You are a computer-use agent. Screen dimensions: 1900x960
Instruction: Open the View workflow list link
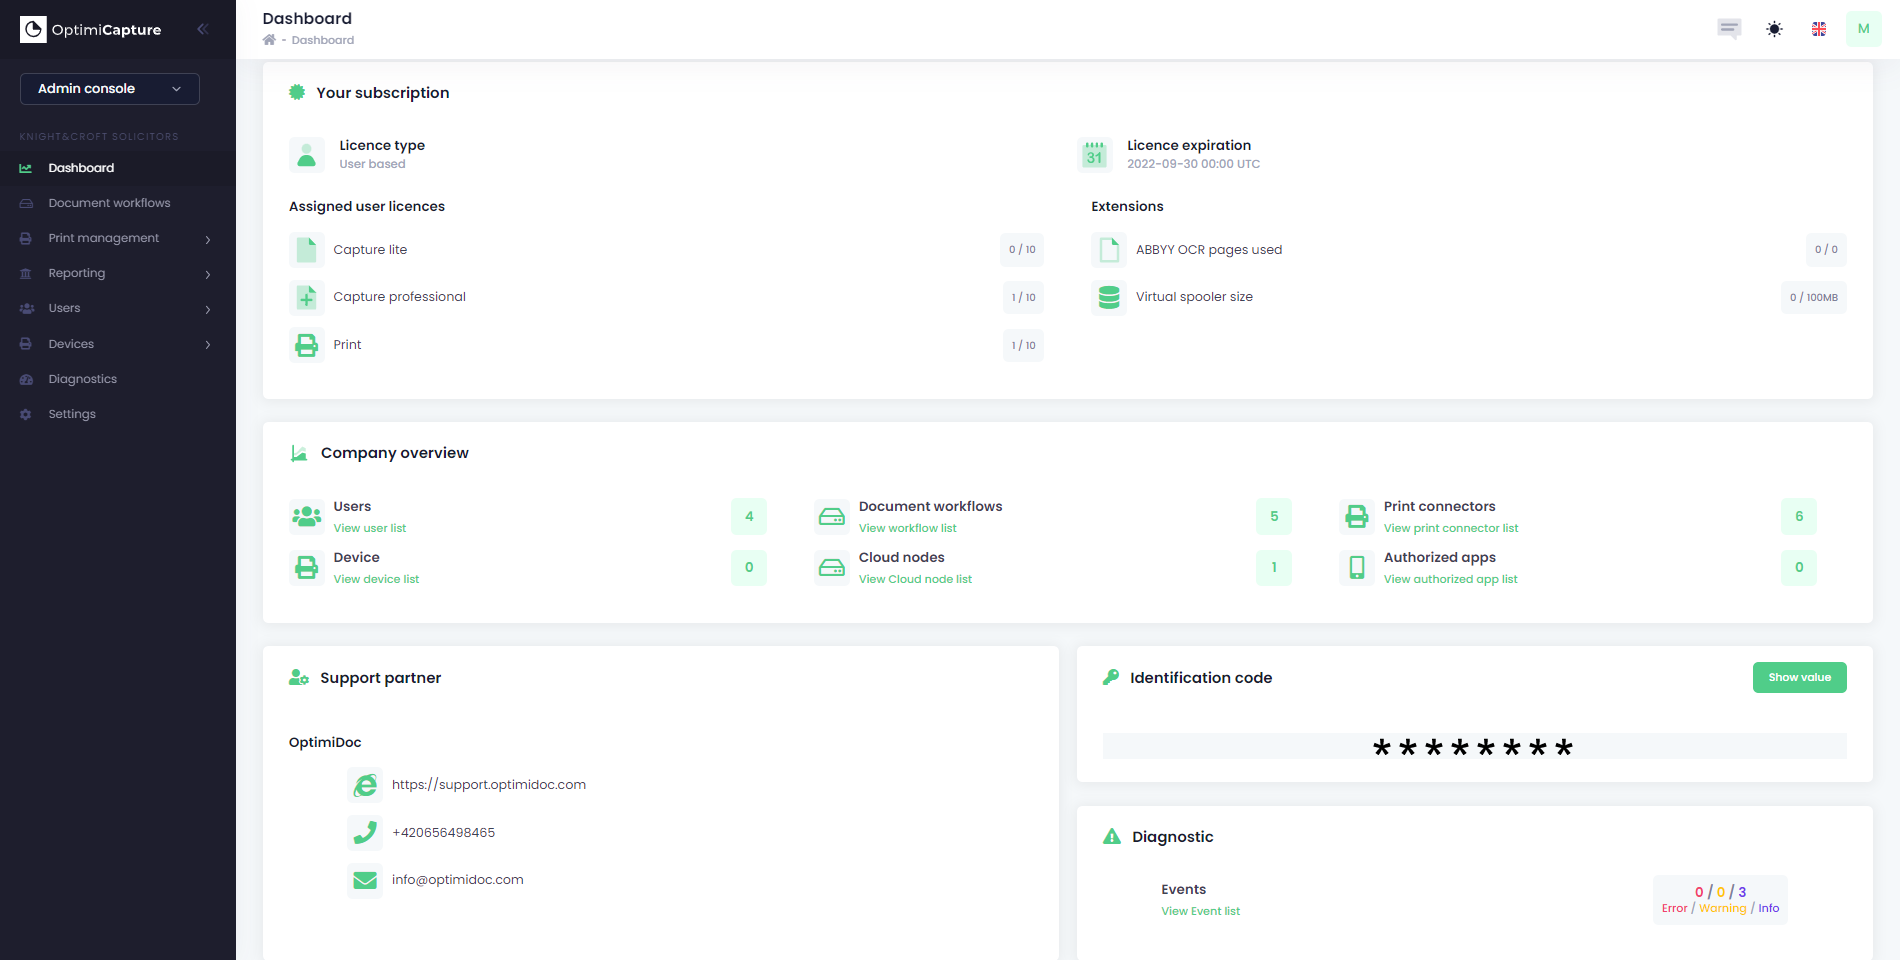[x=908, y=528]
